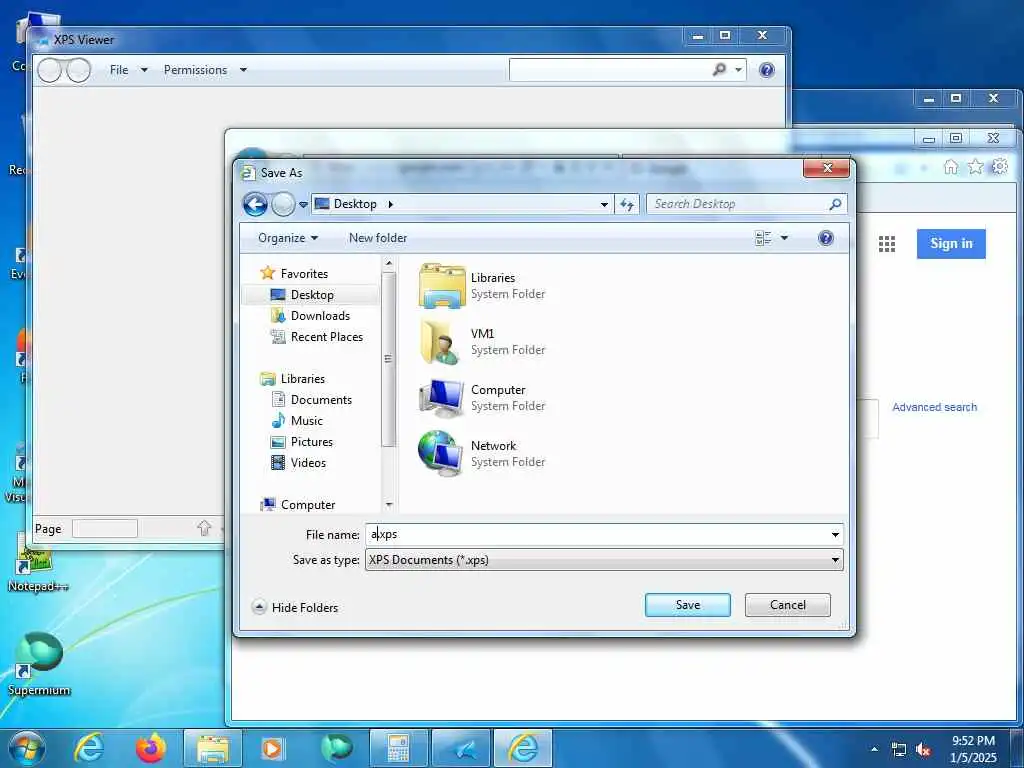Click the change view icon in Save As toolbar
Image resolution: width=1024 pixels, height=768 pixels.
coord(763,238)
